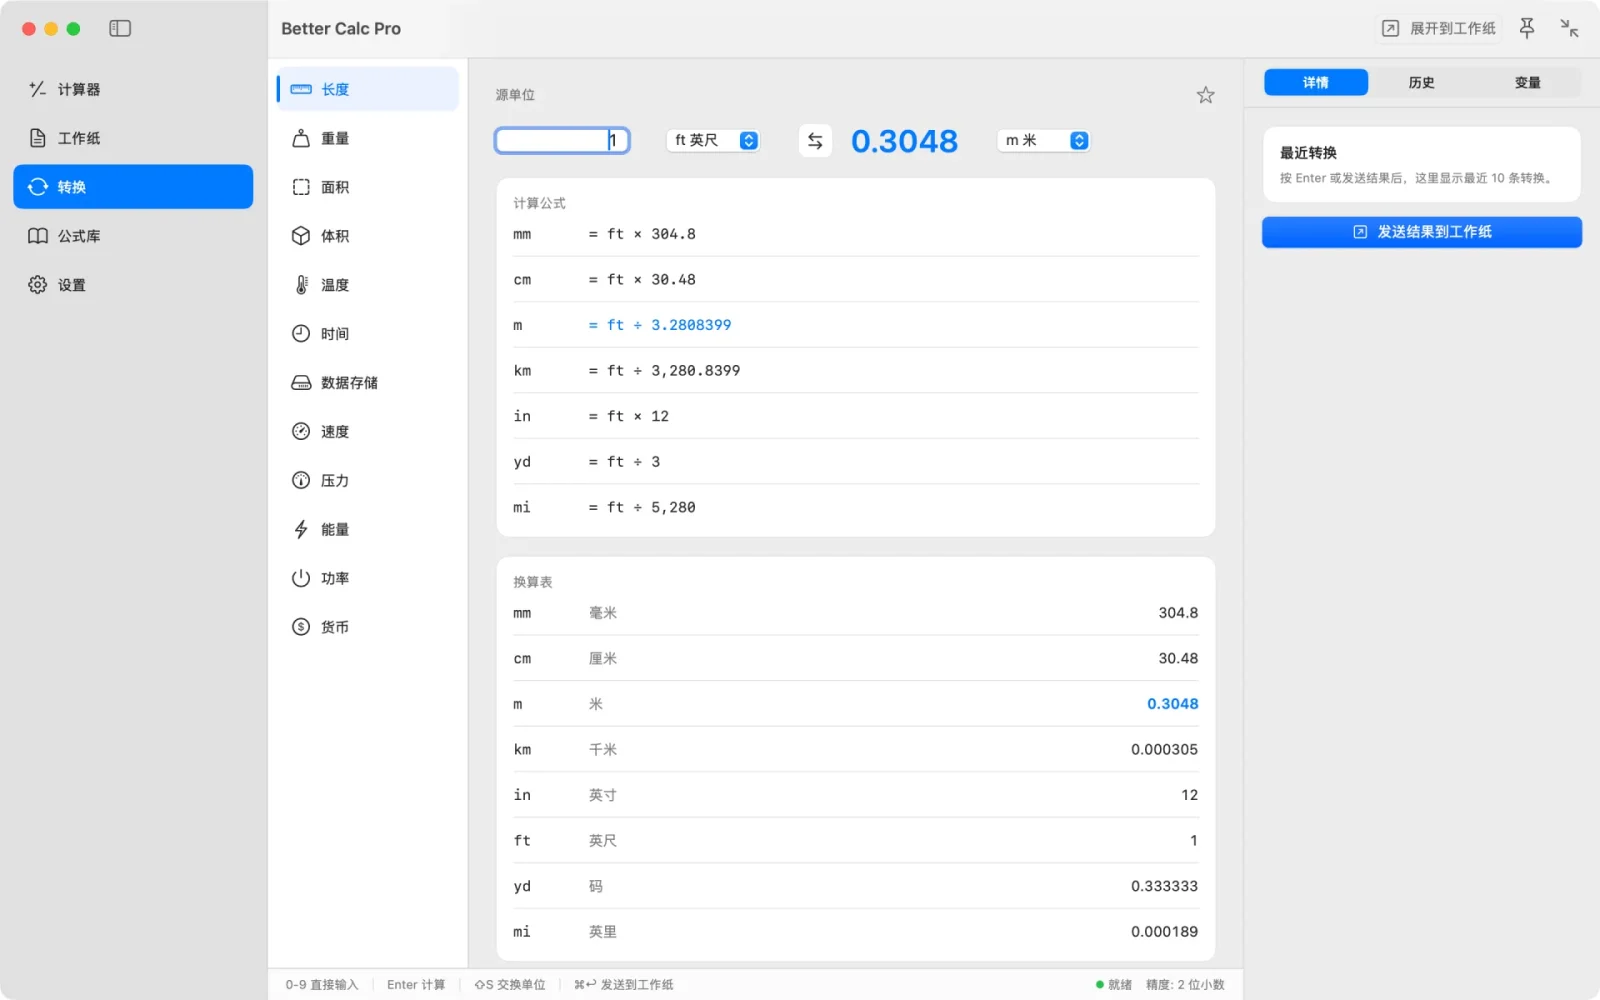
Task: Click 就绪 status indicator
Action: (1114, 985)
